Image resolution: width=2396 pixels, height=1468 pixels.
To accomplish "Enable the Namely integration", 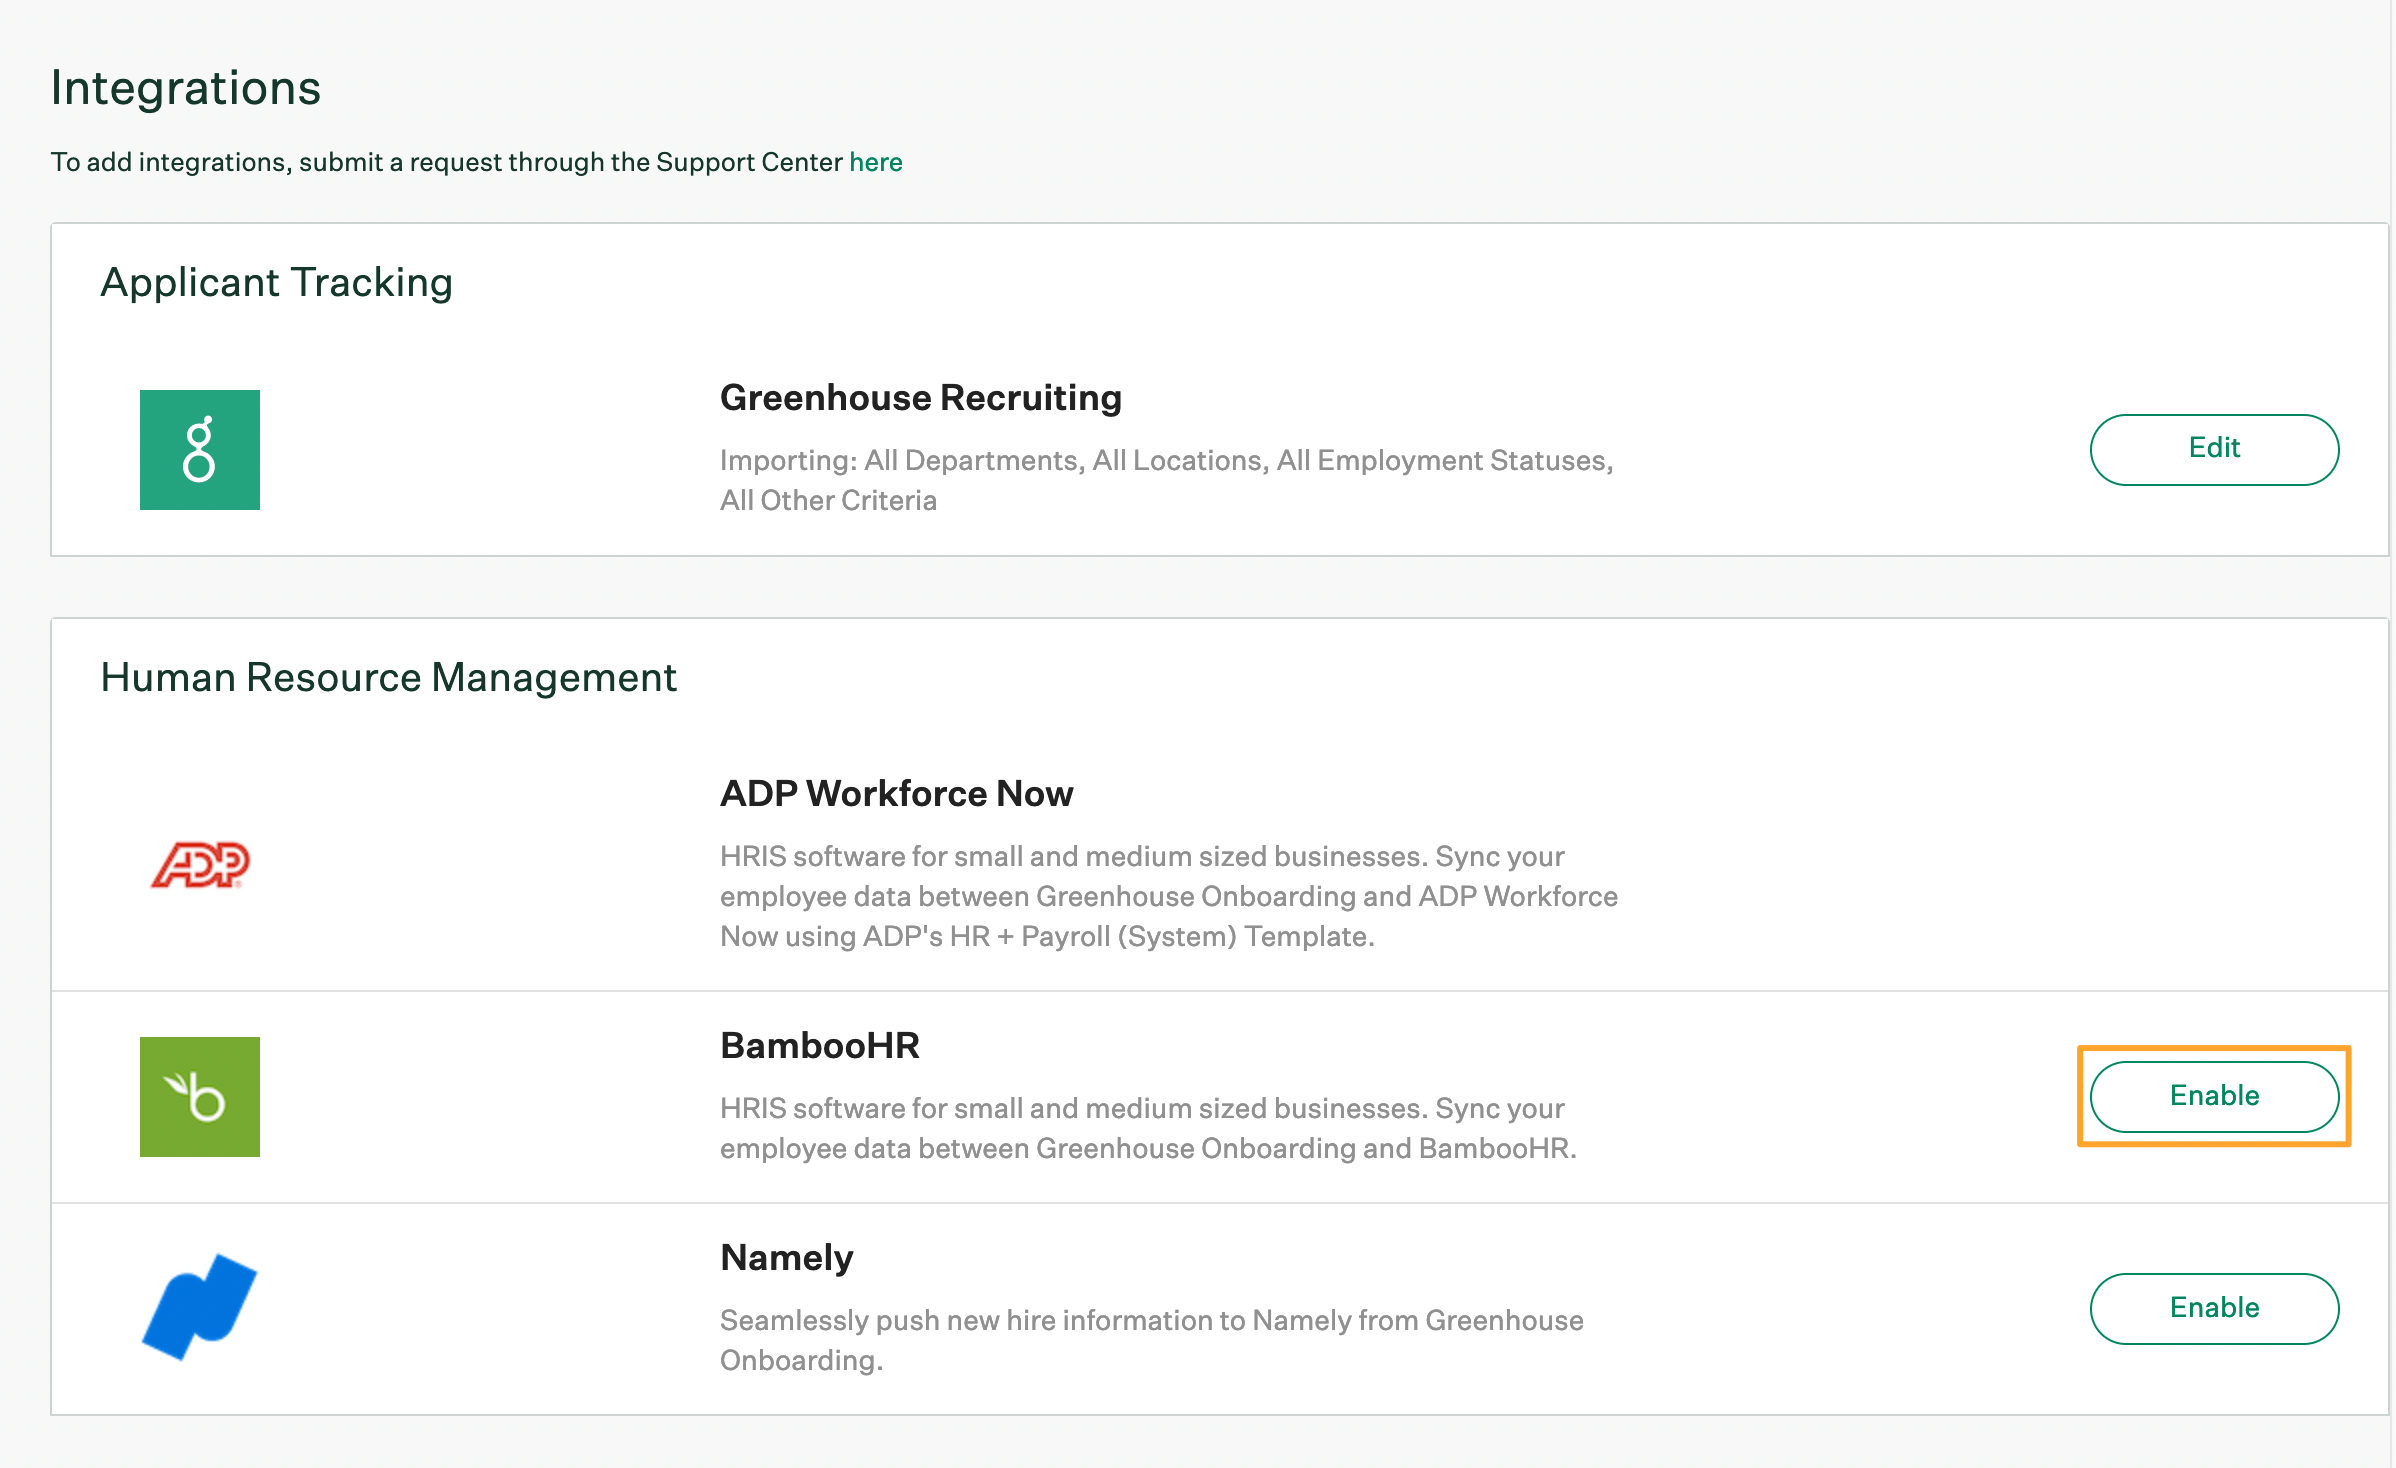I will (2213, 1308).
